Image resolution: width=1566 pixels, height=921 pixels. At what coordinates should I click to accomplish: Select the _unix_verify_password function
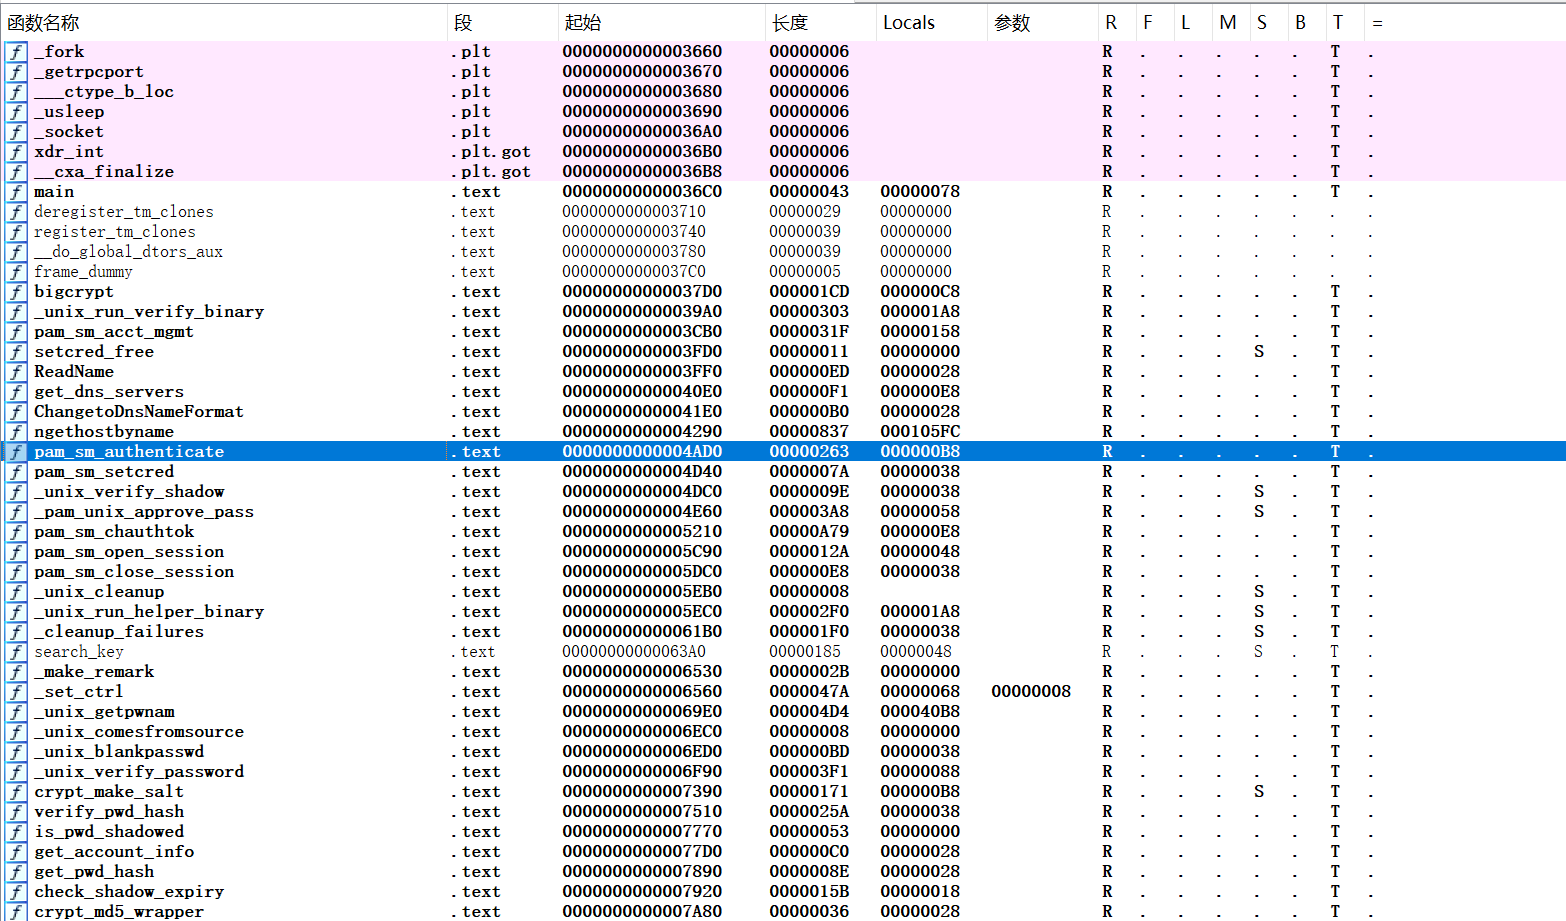tap(139, 772)
